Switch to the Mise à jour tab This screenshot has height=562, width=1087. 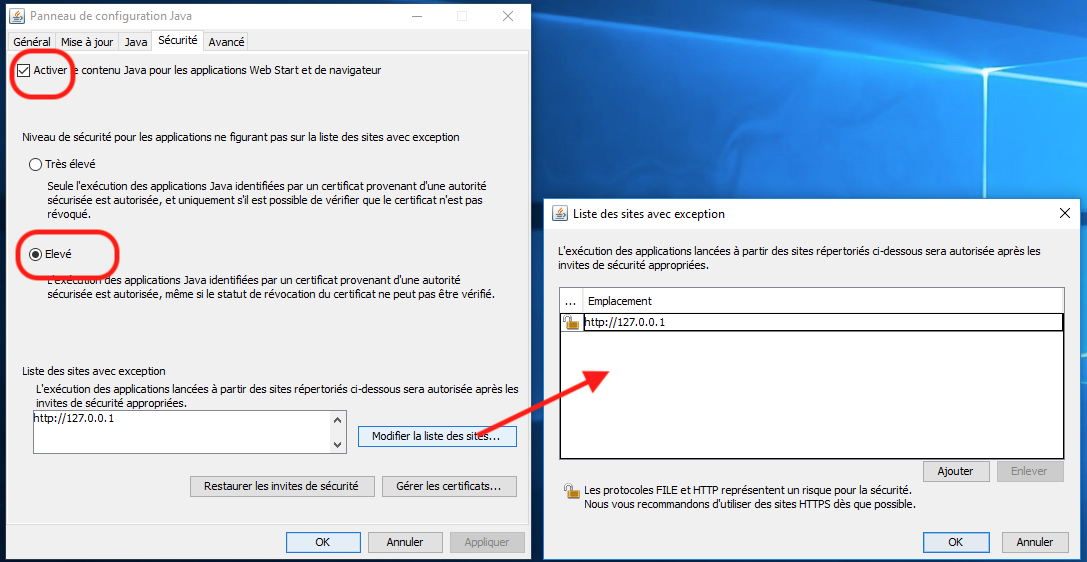click(x=87, y=42)
